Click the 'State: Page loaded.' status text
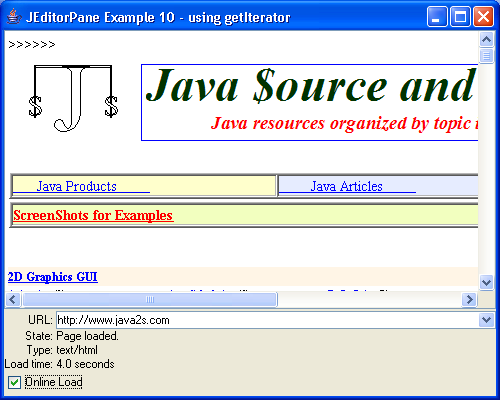Viewport: 500px width, 400px height. click(x=72, y=336)
